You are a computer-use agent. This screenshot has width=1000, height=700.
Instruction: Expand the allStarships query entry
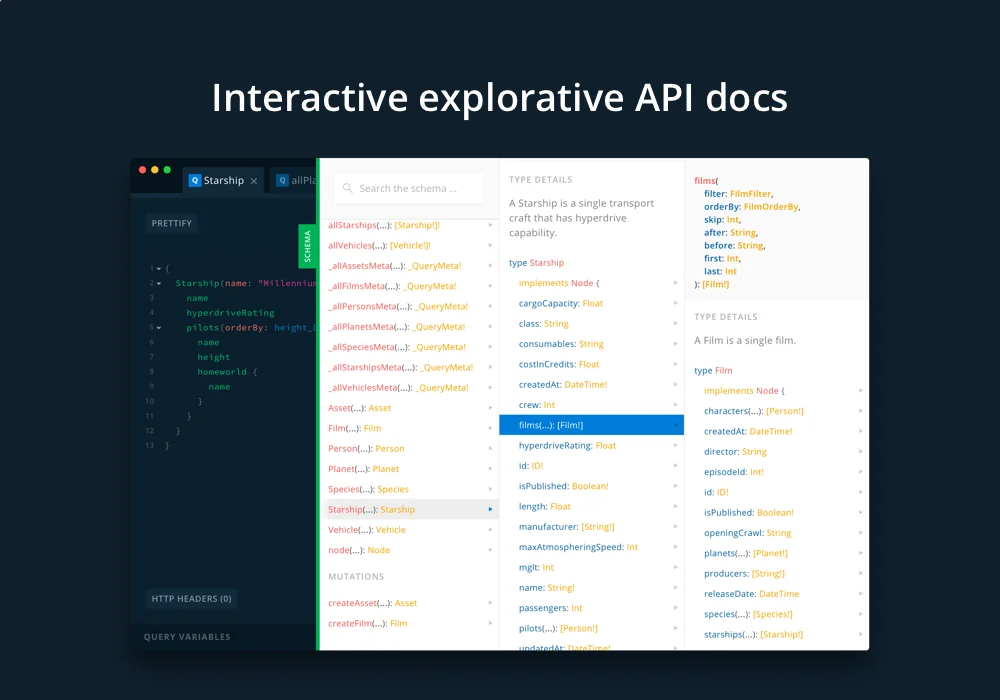click(x=490, y=225)
